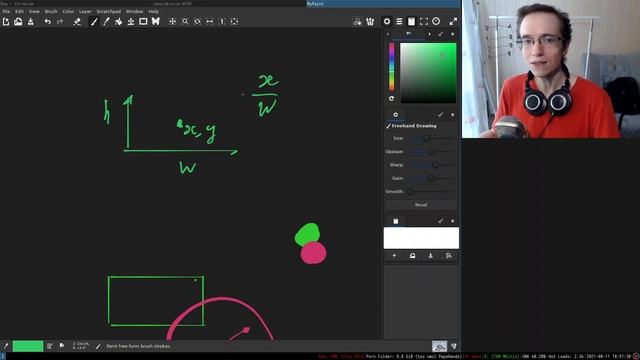Select the stamp-shaped tool icon
Viewport: 640px width, 360px height.
[131, 22]
